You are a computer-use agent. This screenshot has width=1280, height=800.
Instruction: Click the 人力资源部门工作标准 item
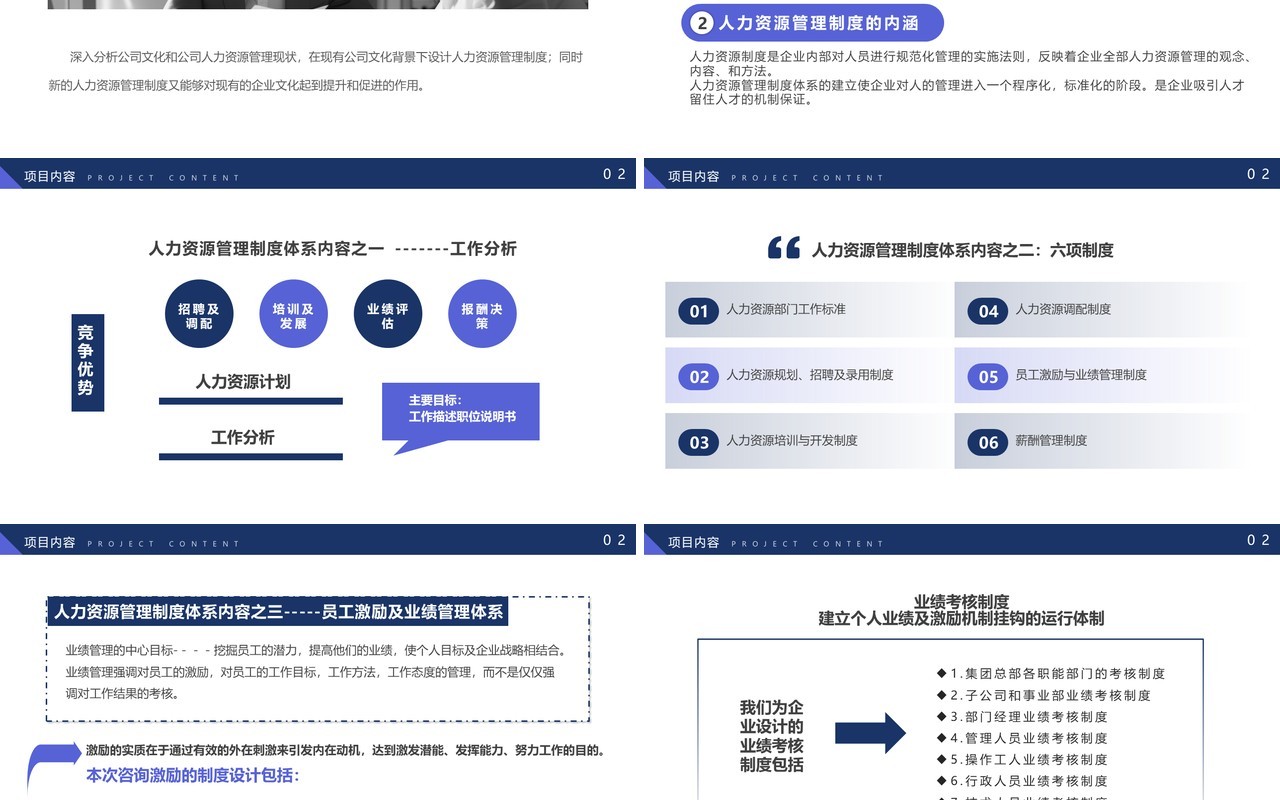click(x=786, y=310)
